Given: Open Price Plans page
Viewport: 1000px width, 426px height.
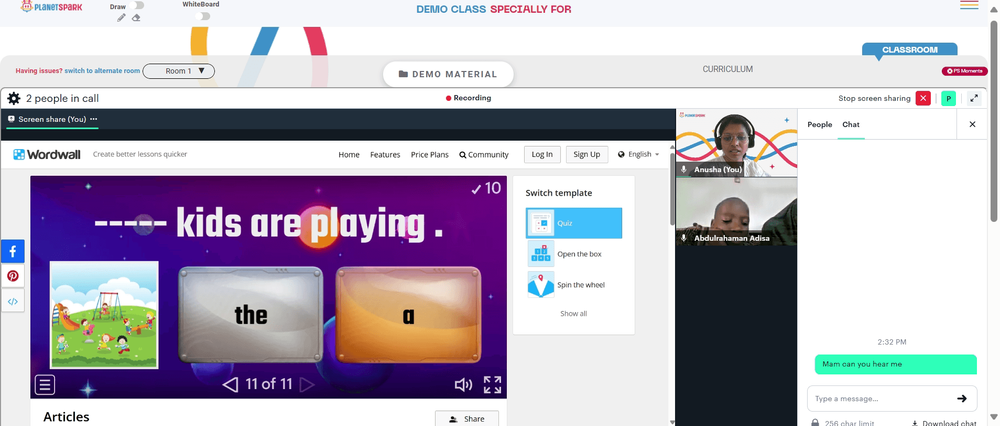Looking at the screenshot, I should coord(429,154).
